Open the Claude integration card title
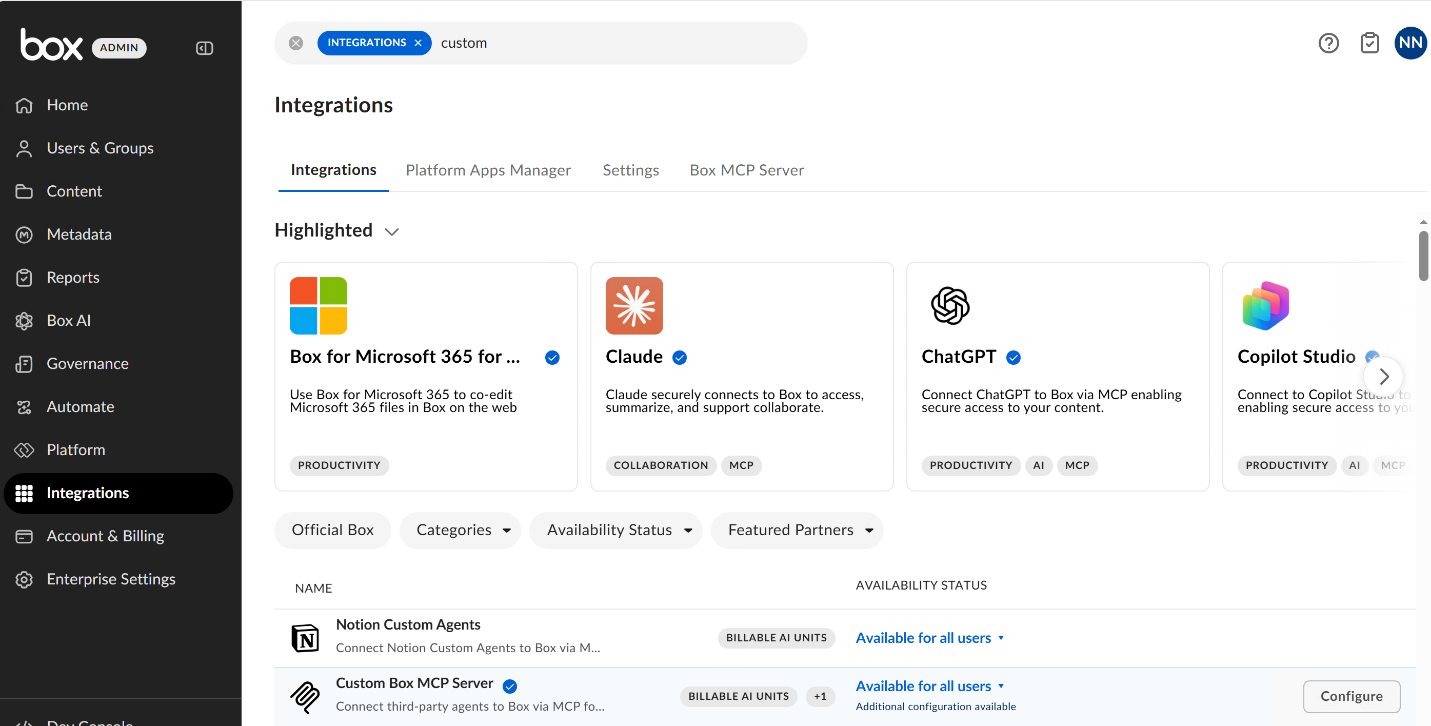This screenshot has height=726, width=1431. [634, 357]
